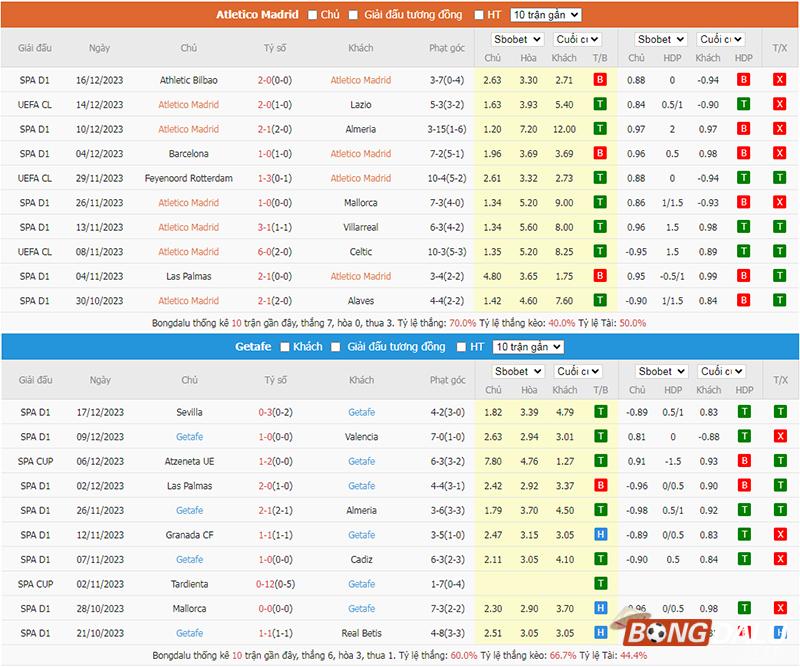Check the Khách checkbox beside Getafe
800x667 pixels.
tap(285, 347)
